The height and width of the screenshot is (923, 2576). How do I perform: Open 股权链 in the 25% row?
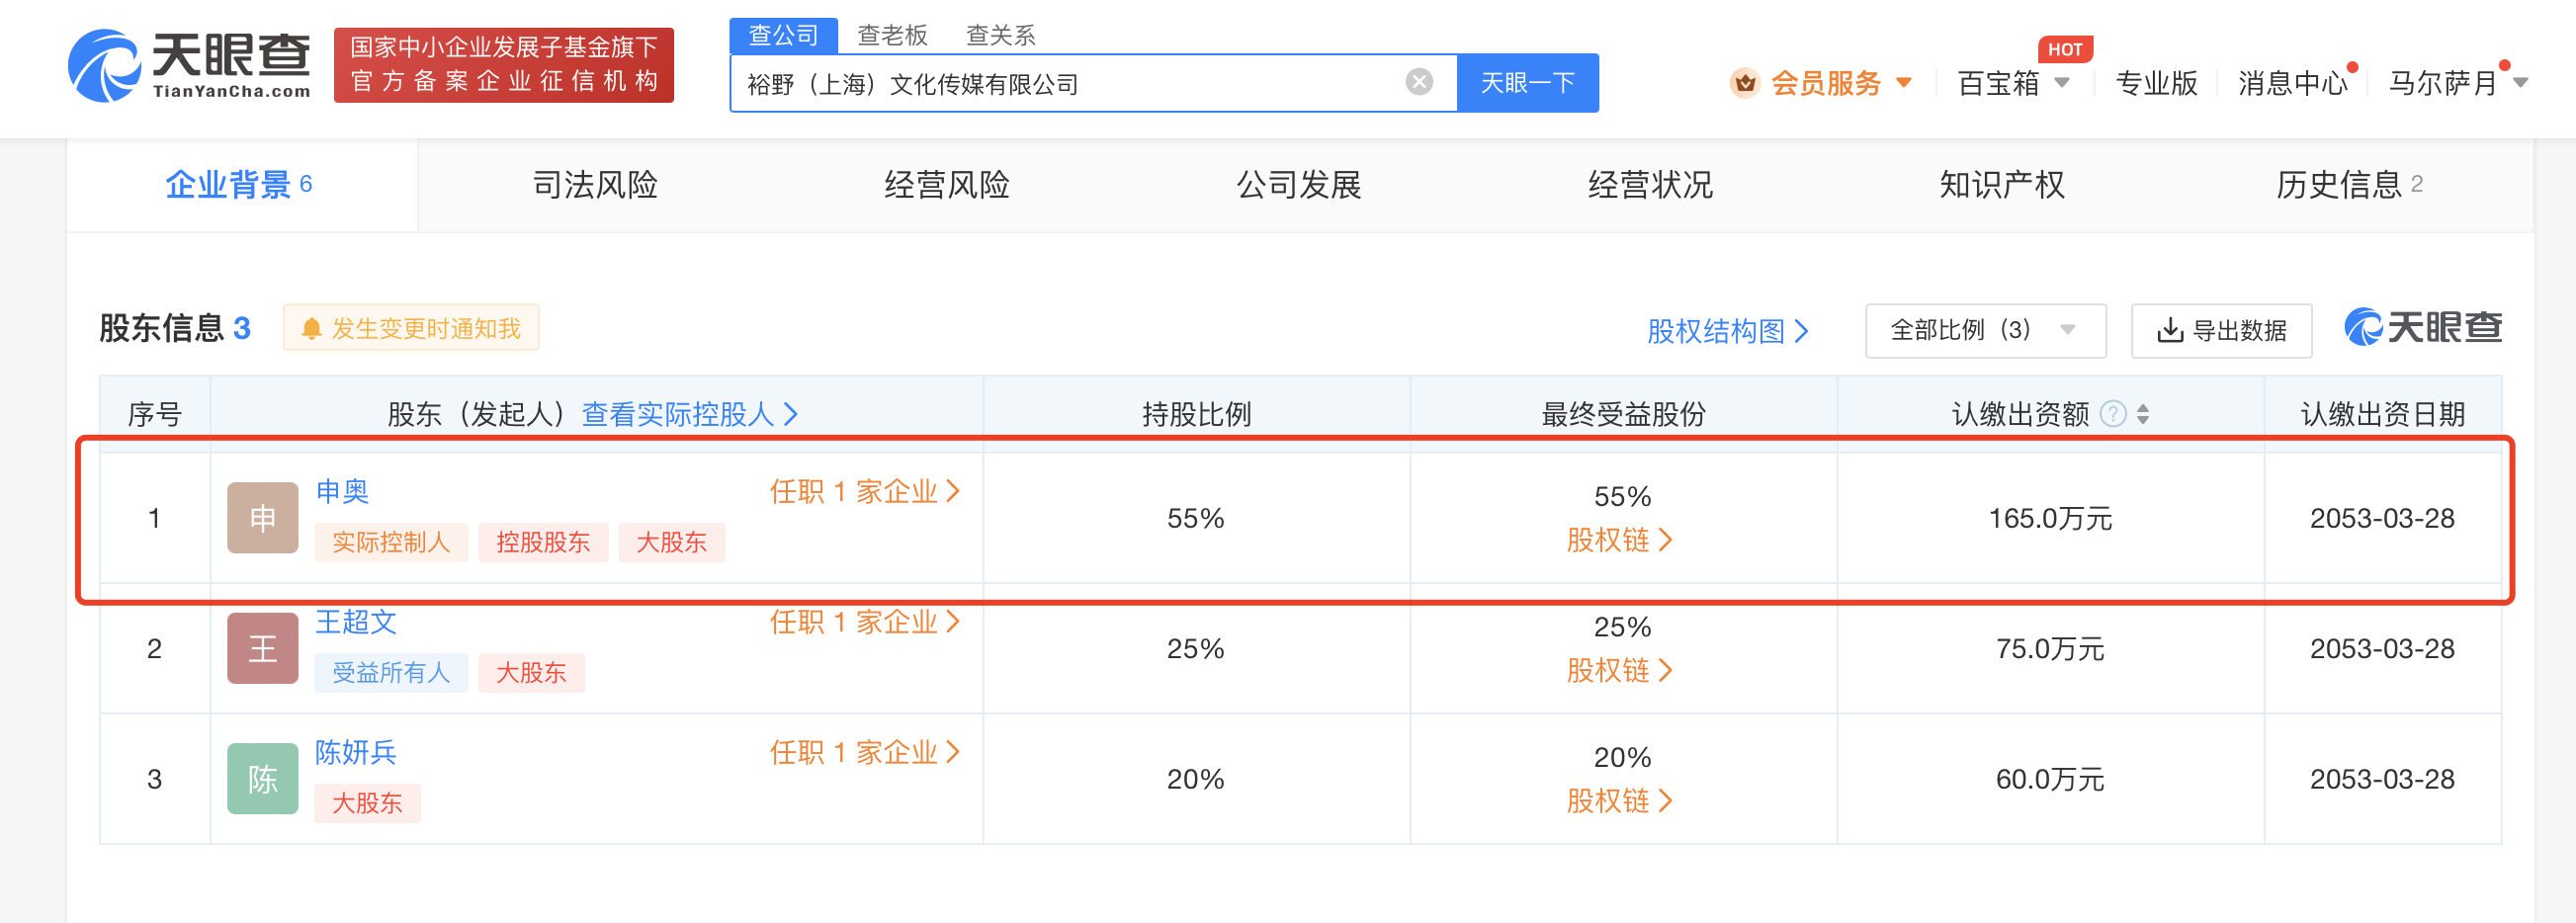[1619, 670]
